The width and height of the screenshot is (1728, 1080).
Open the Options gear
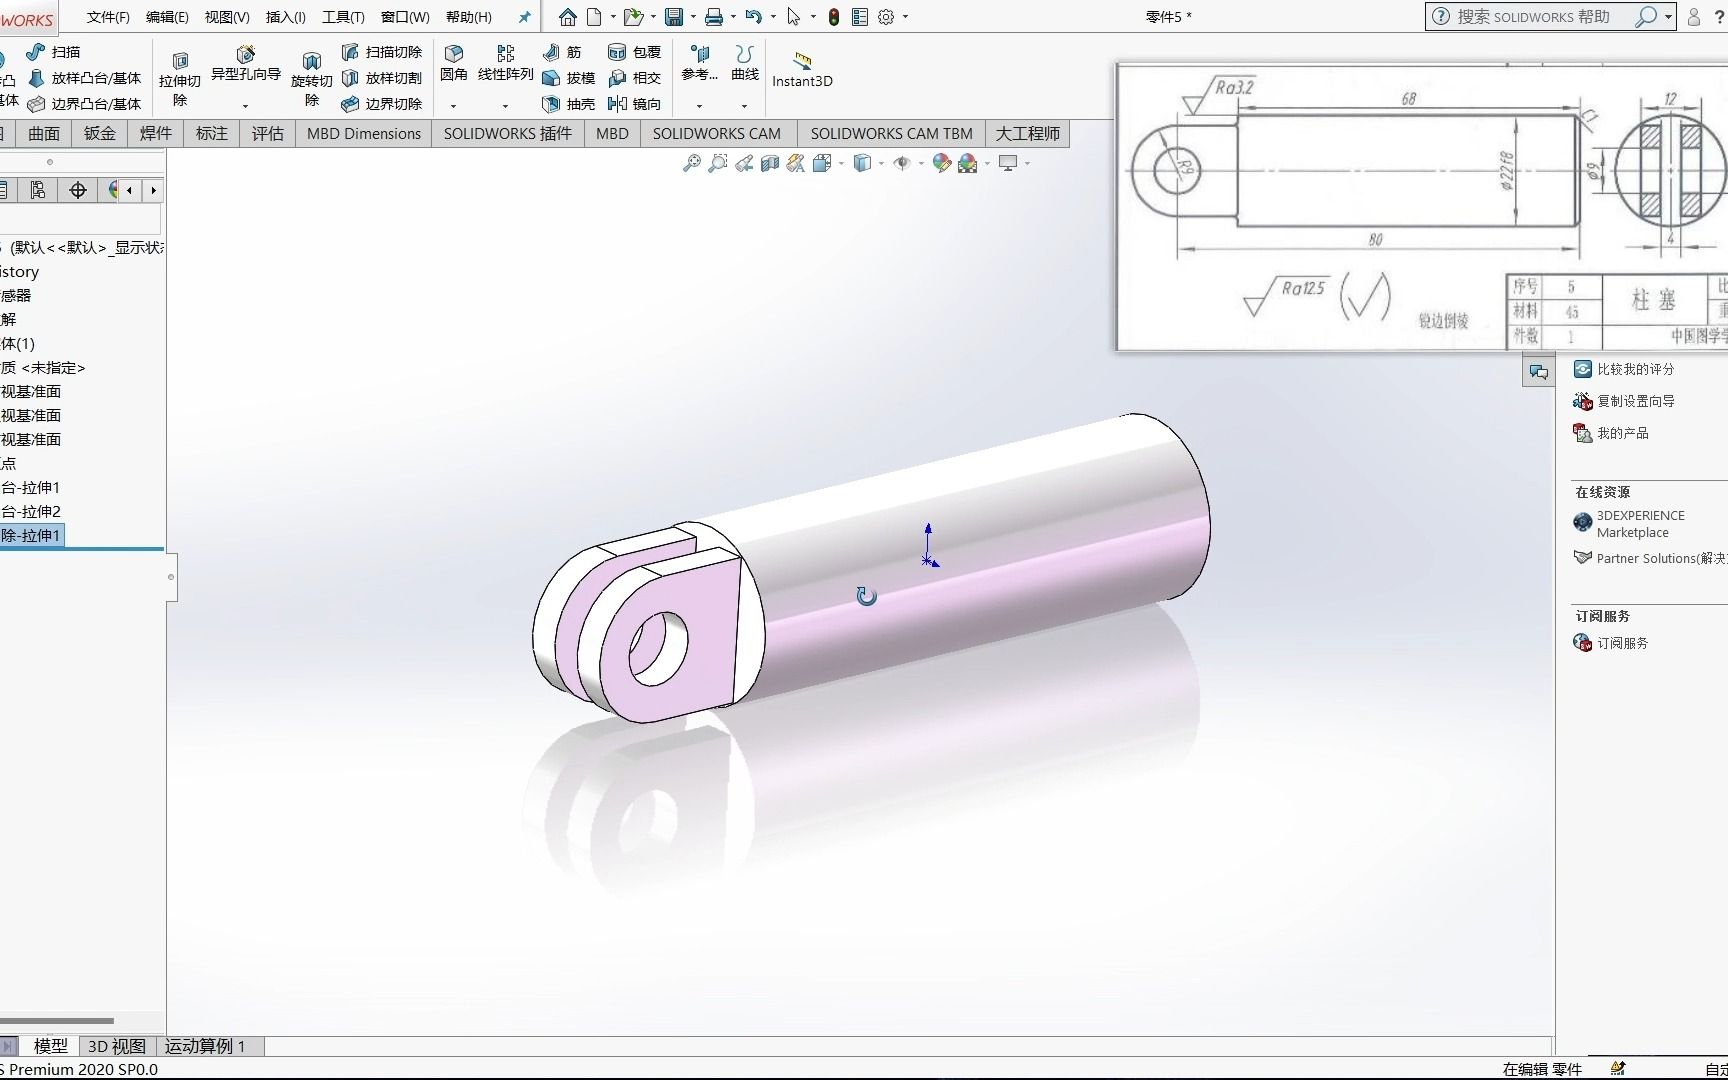[886, 17]
